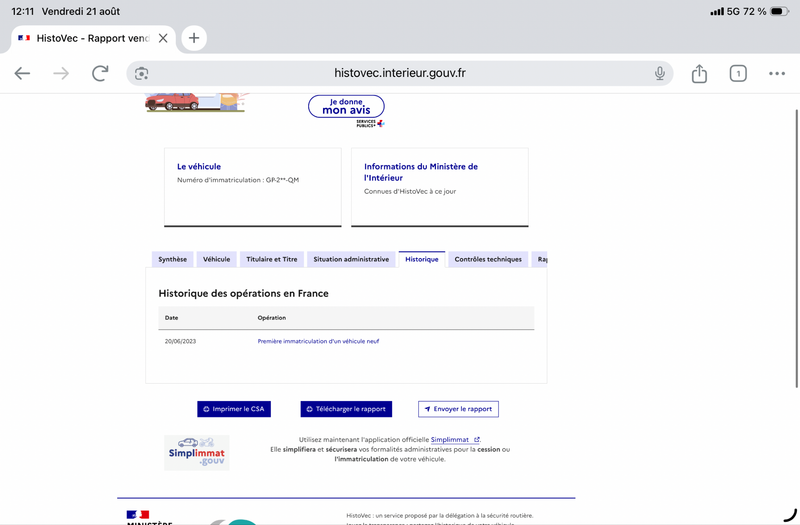
Task: Click 'Première immatriculation d'un véhicule neuf' link
Action: [x=318, y=341]
